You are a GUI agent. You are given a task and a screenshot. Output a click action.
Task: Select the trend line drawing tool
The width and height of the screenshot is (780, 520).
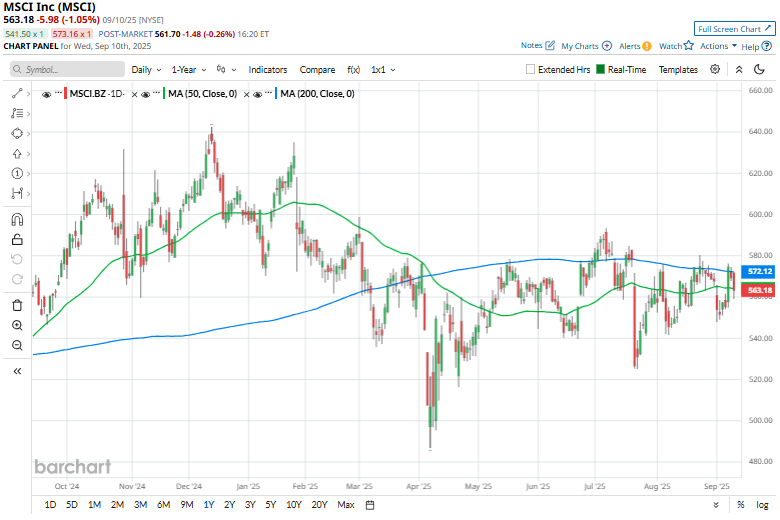[17, 94]
